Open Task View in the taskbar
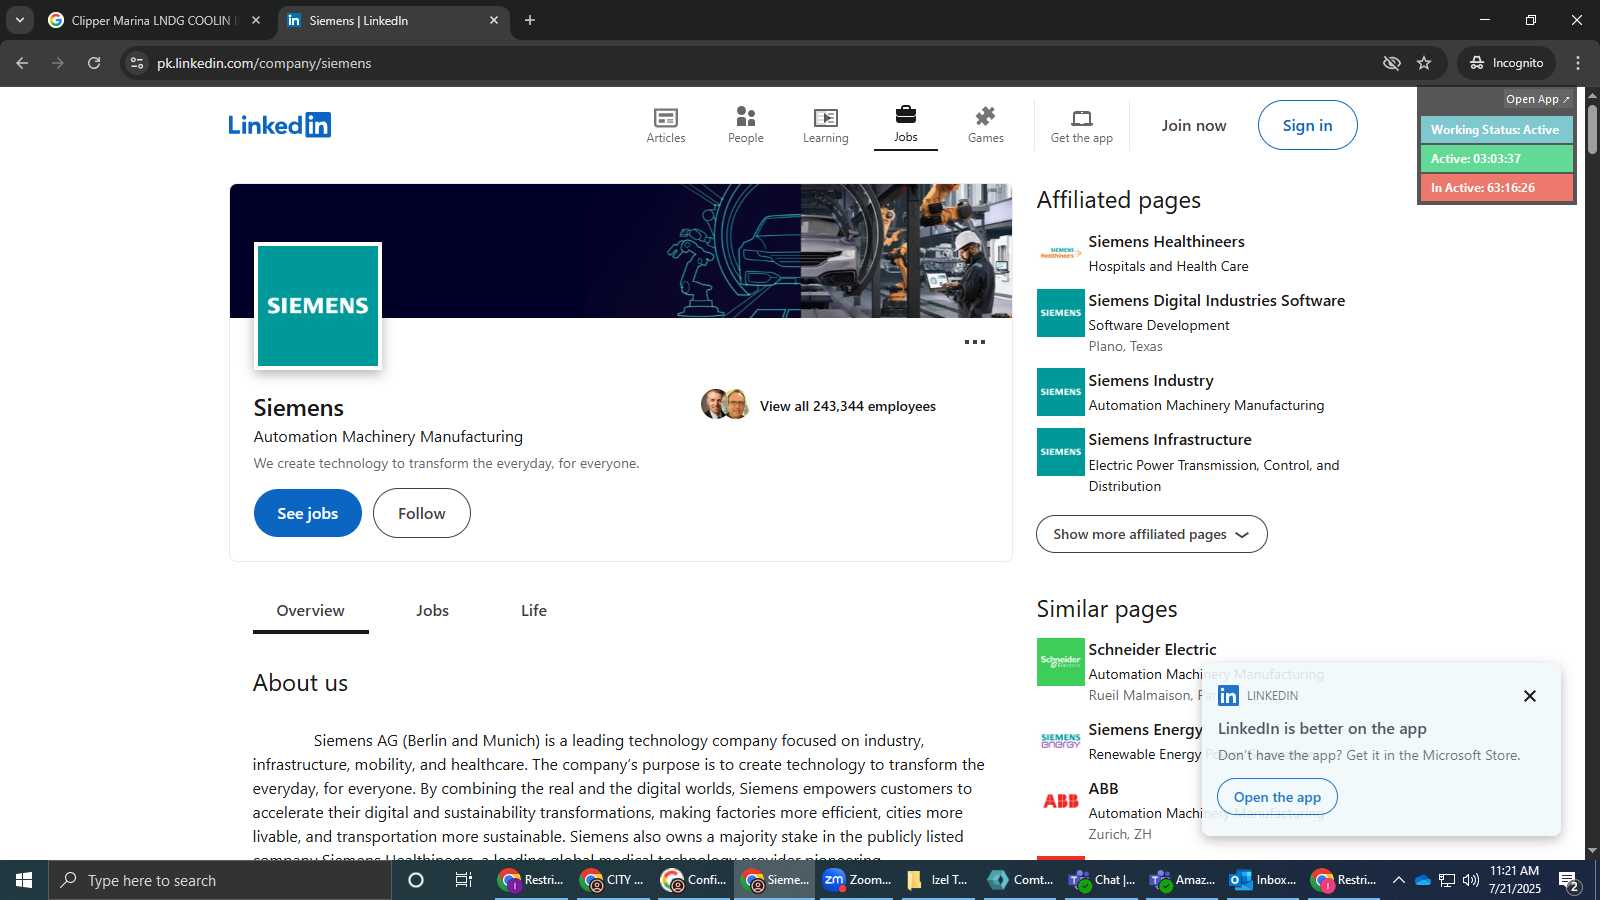Screen dimensions: 1600x900 tap(463, 880)
